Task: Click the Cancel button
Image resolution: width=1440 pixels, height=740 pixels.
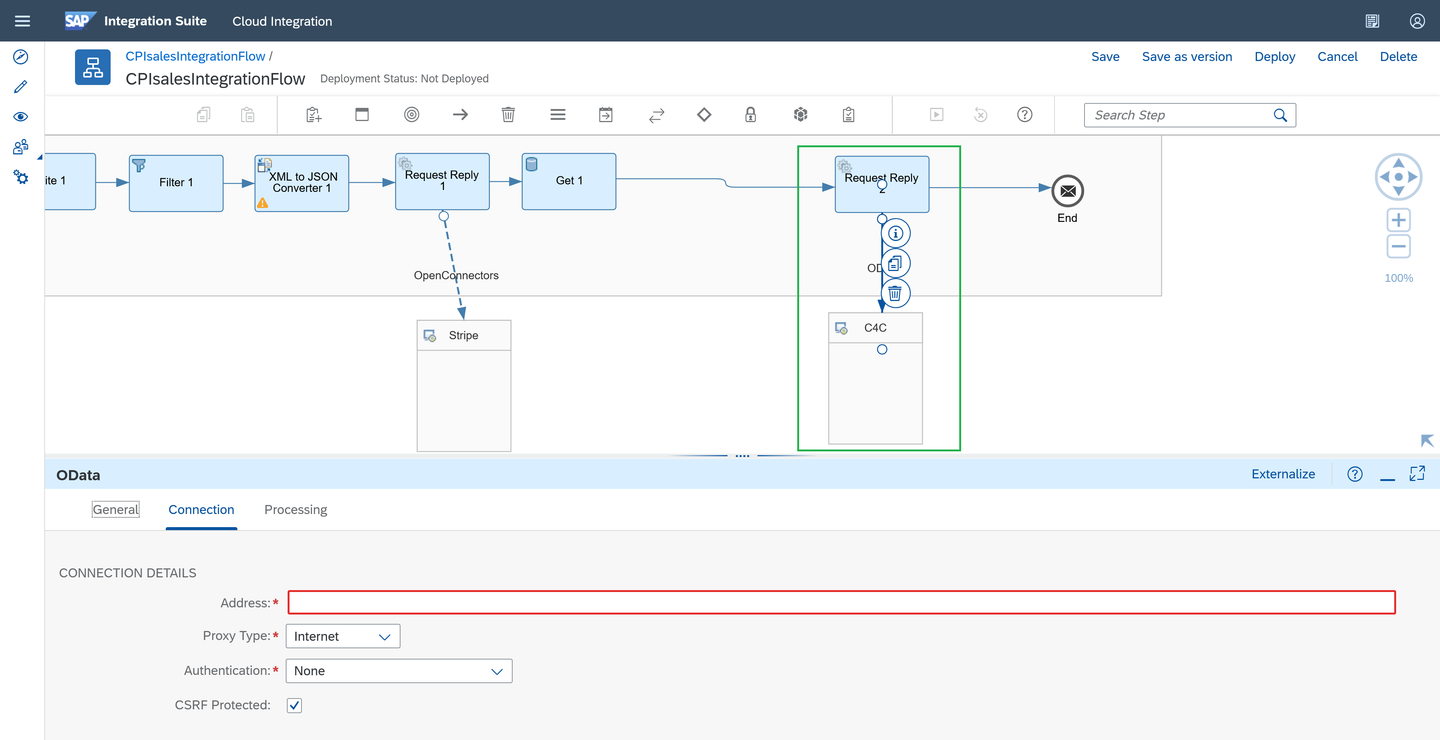Action: (x=1337, y=57)
